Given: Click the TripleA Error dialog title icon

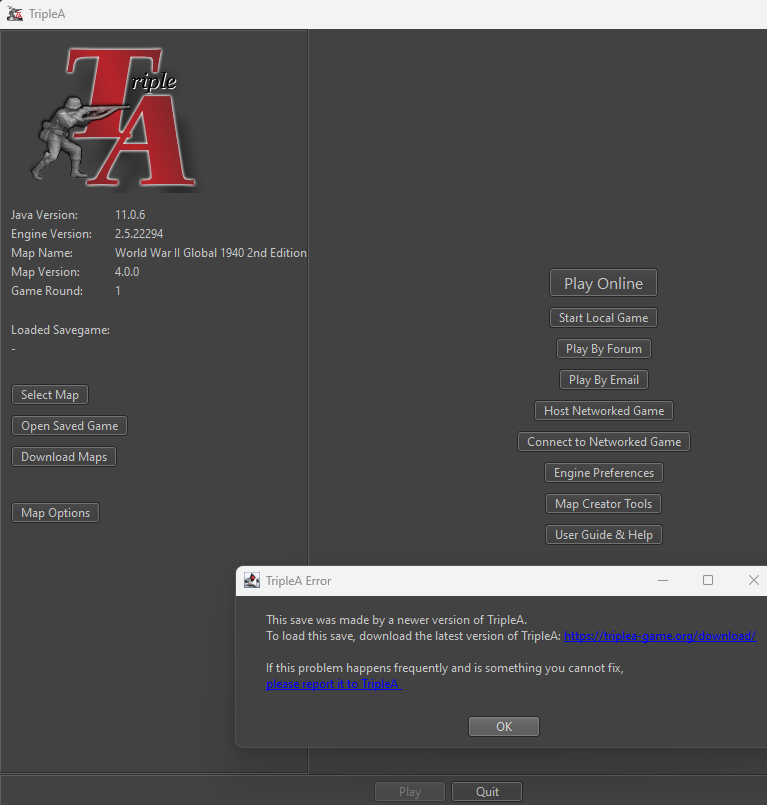Looking at the screenshot, I should (252, 580).
